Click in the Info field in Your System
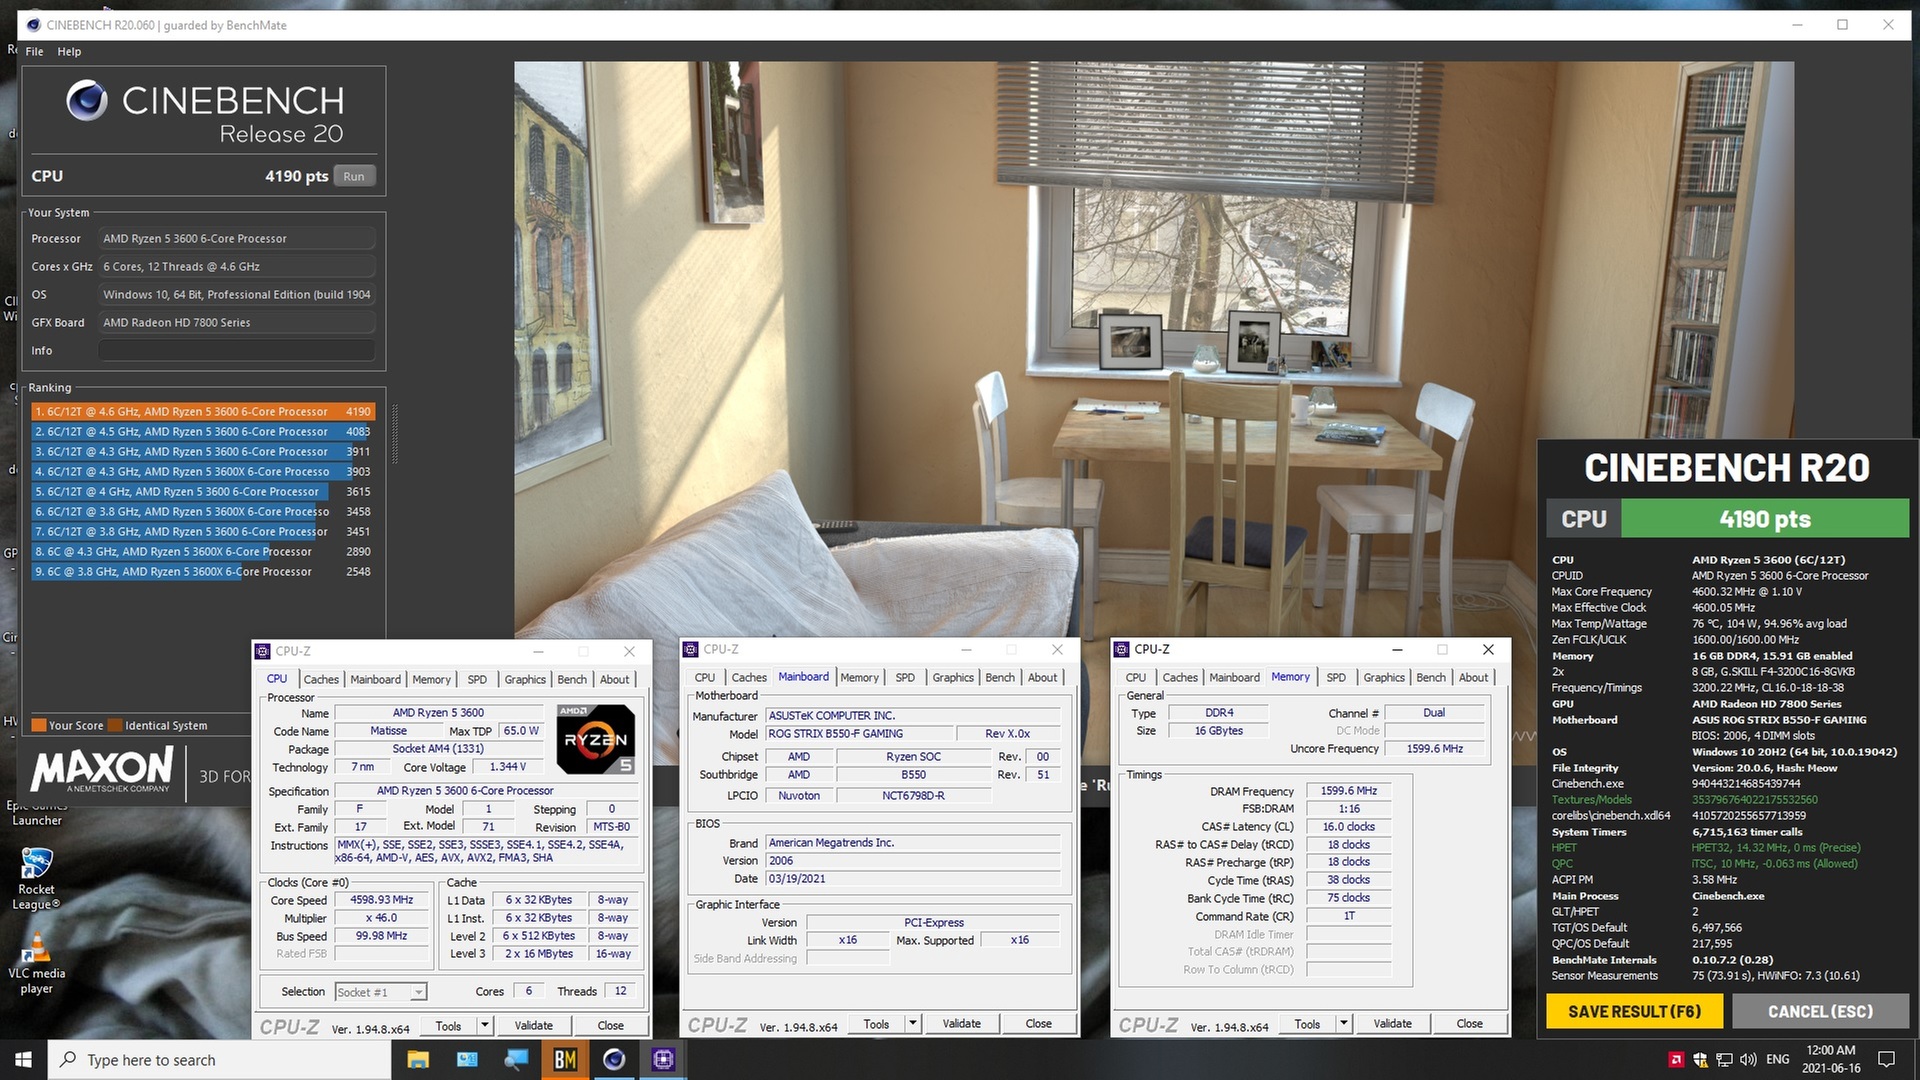 click(x=237, y=351)
